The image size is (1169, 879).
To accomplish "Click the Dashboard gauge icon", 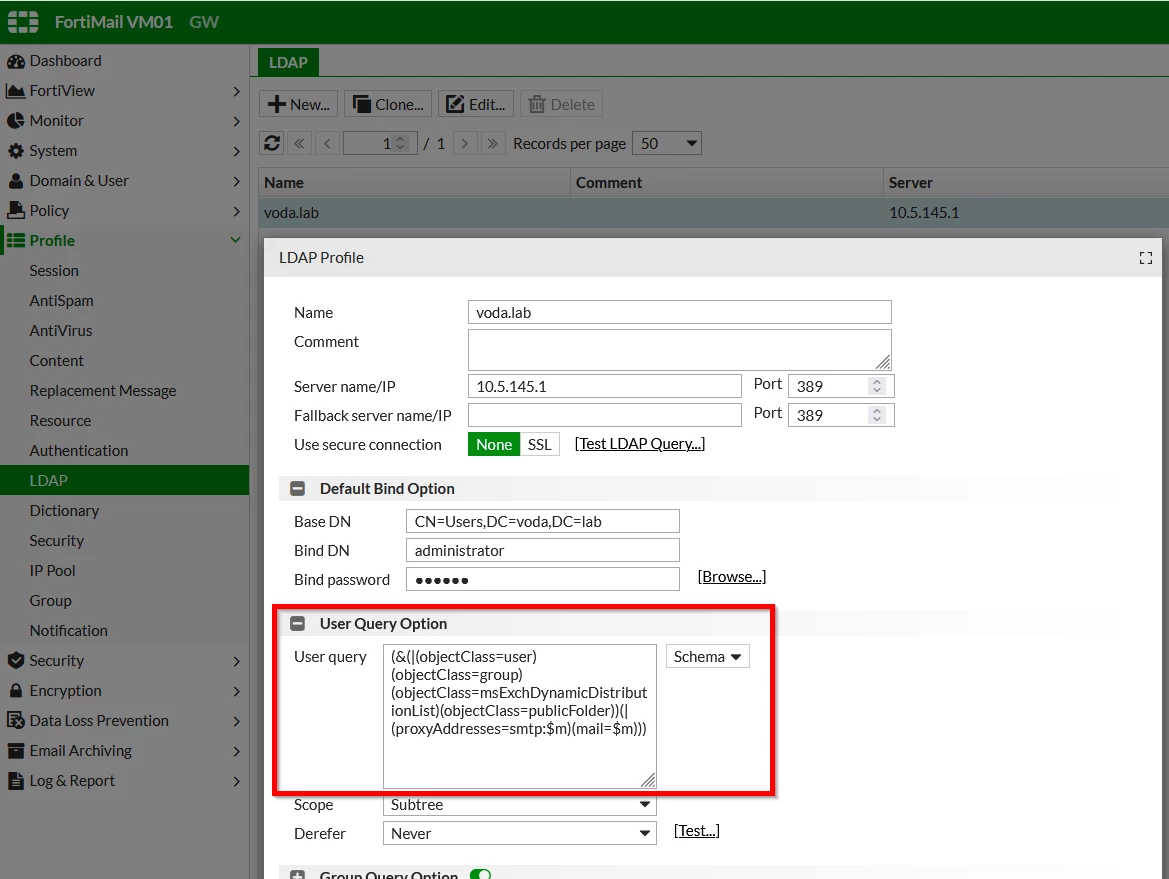I will [x=16, y=61].
